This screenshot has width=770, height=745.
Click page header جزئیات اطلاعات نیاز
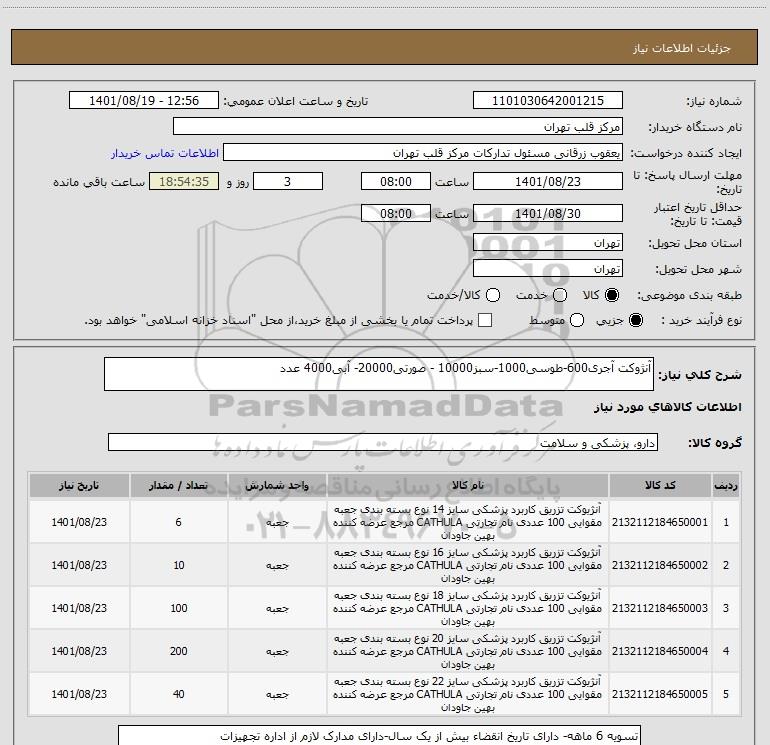(681, 48)
